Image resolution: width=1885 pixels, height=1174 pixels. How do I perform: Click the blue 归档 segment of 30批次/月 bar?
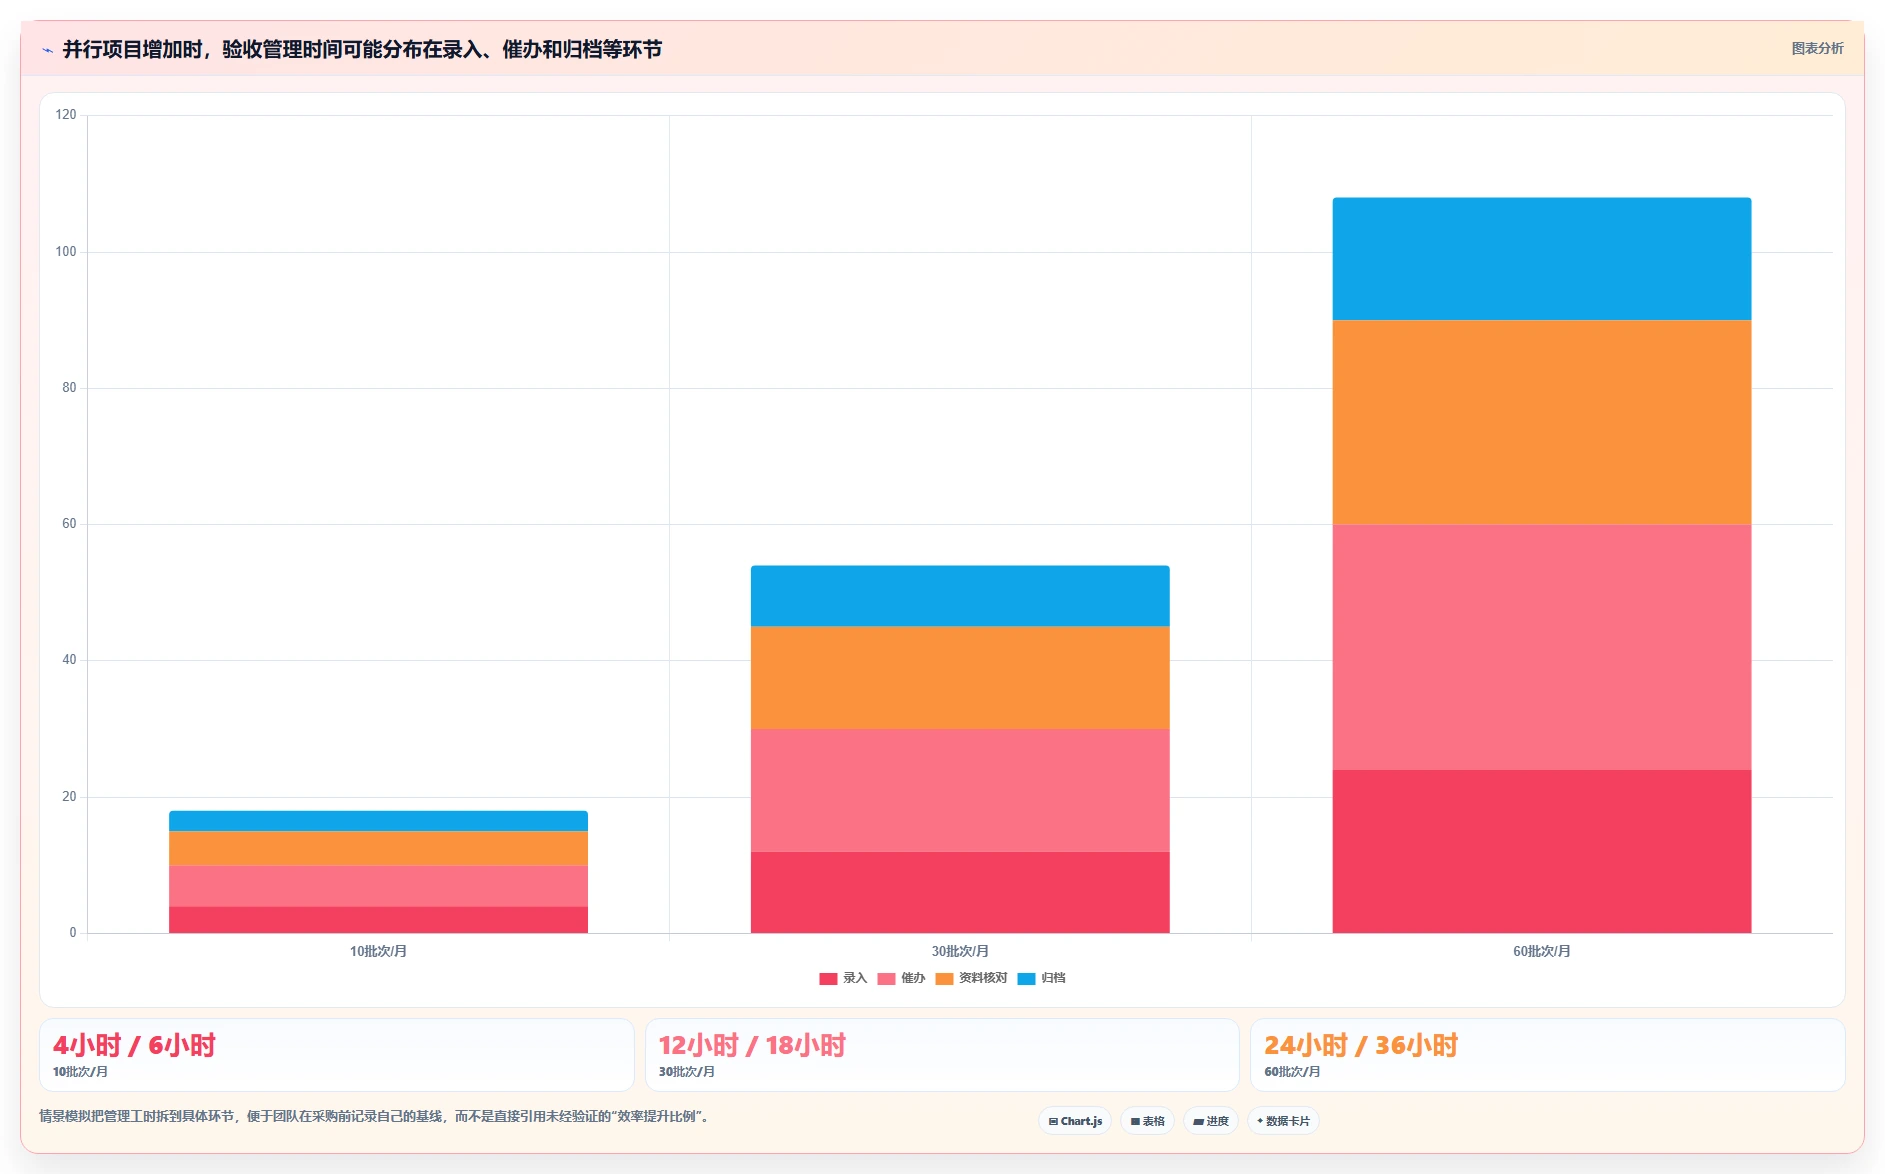coord(960,596)
